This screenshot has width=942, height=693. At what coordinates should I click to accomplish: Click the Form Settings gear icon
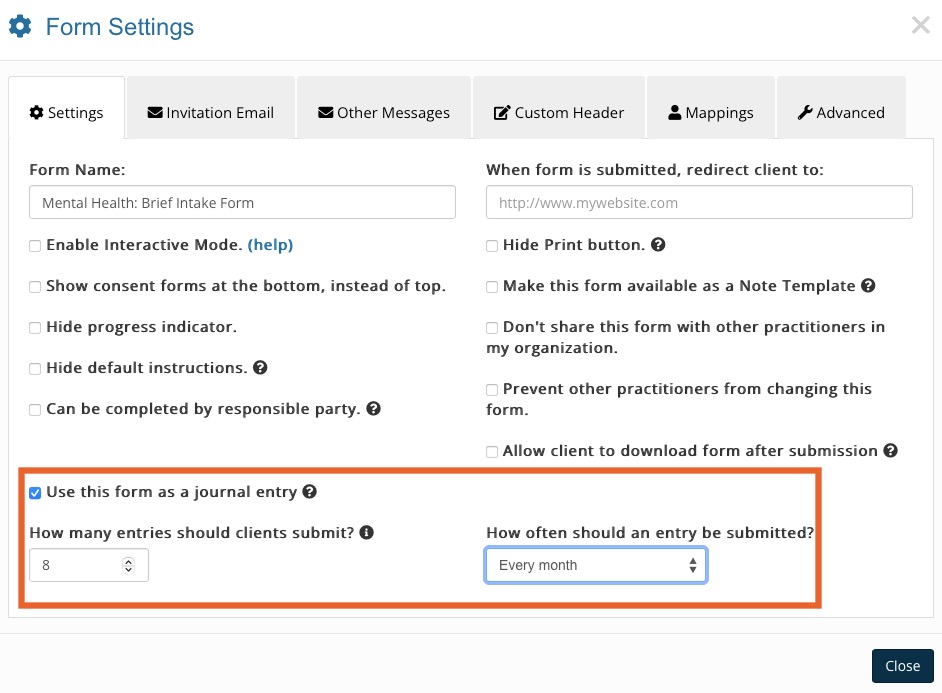pyautogui.click(x=20, y=26)
